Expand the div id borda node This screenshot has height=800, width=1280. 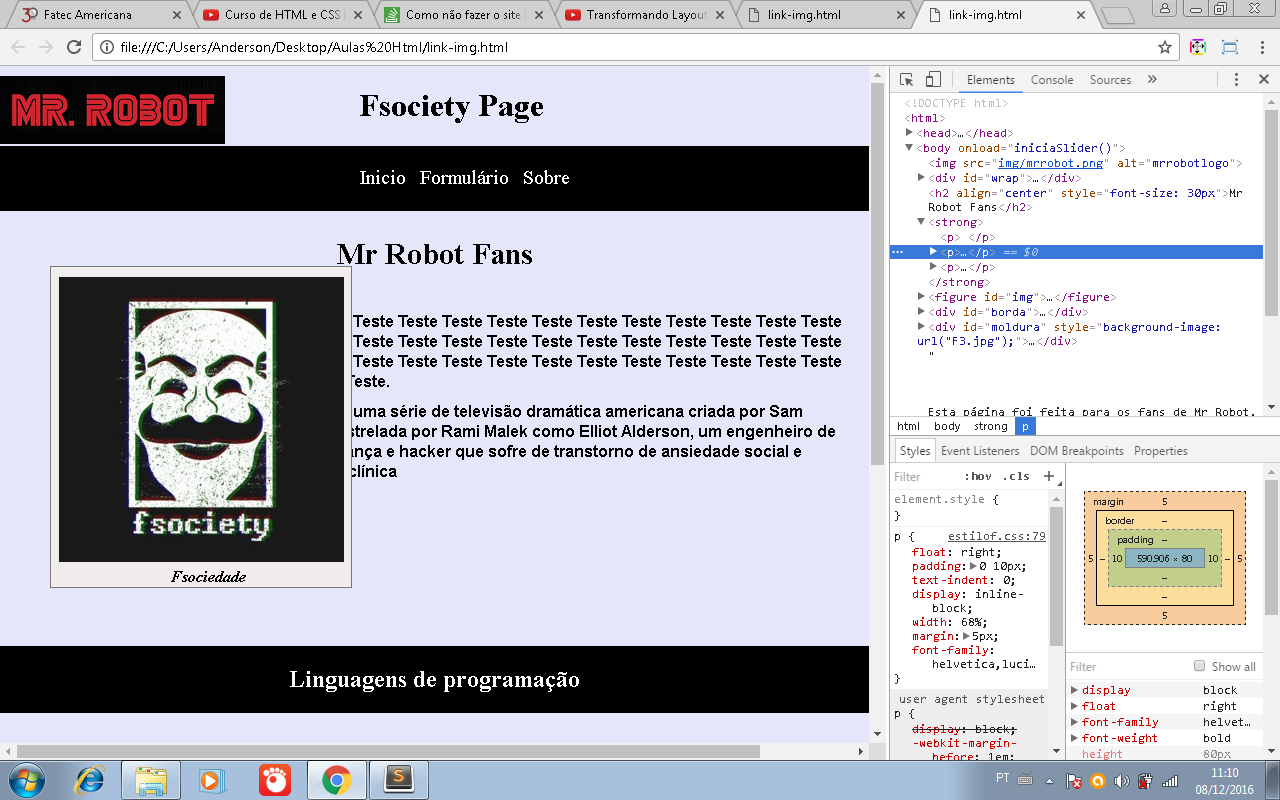click(921, 312)
